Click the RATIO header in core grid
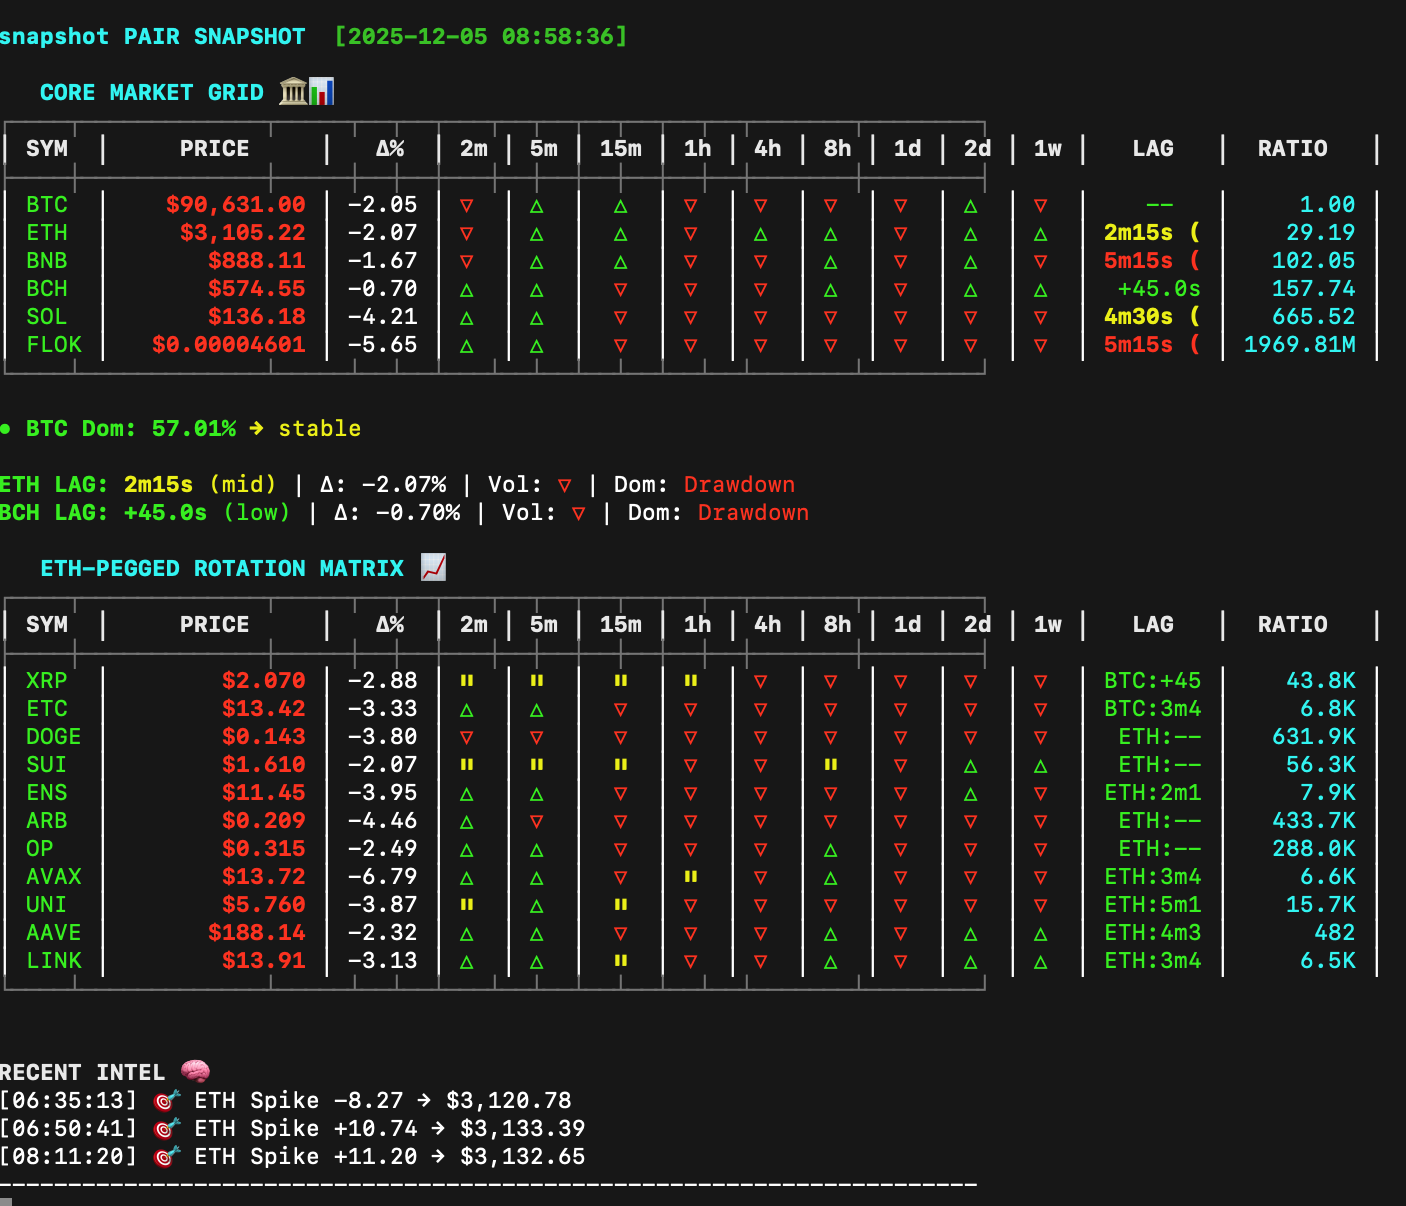This screenshot has height=1206, width=1406. (1293, 148)
